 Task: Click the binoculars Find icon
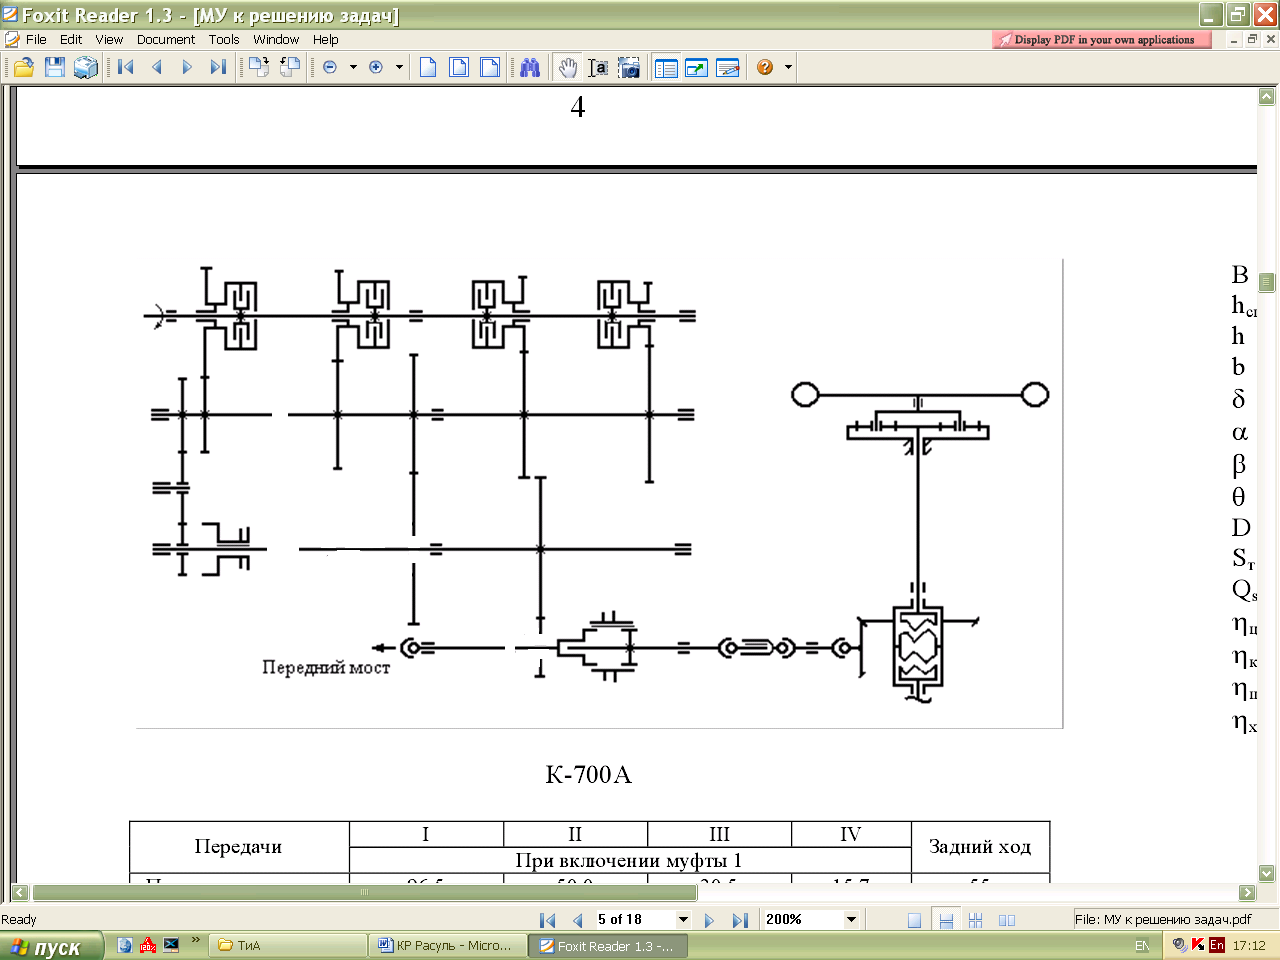point(530,67)
